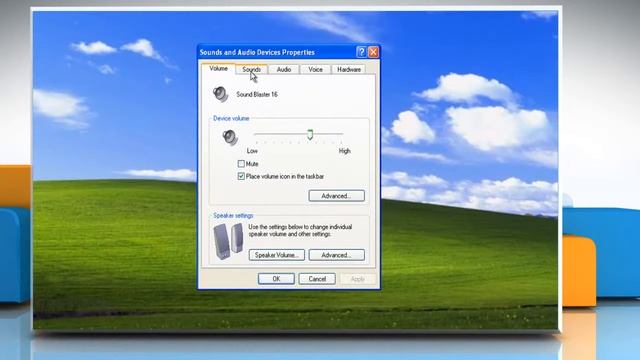Click Cancel to dismiss the dialog
This screenshot has height=360, width=640.
tap(317, 279)
